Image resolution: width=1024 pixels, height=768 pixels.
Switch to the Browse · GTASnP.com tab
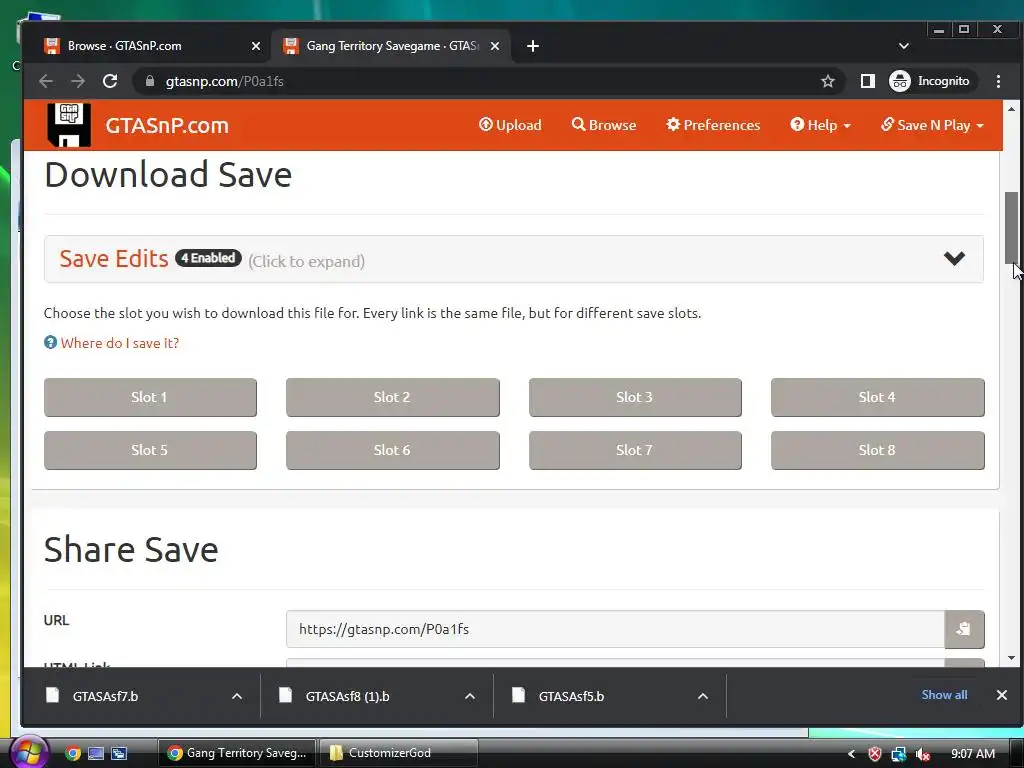(150, 46)
